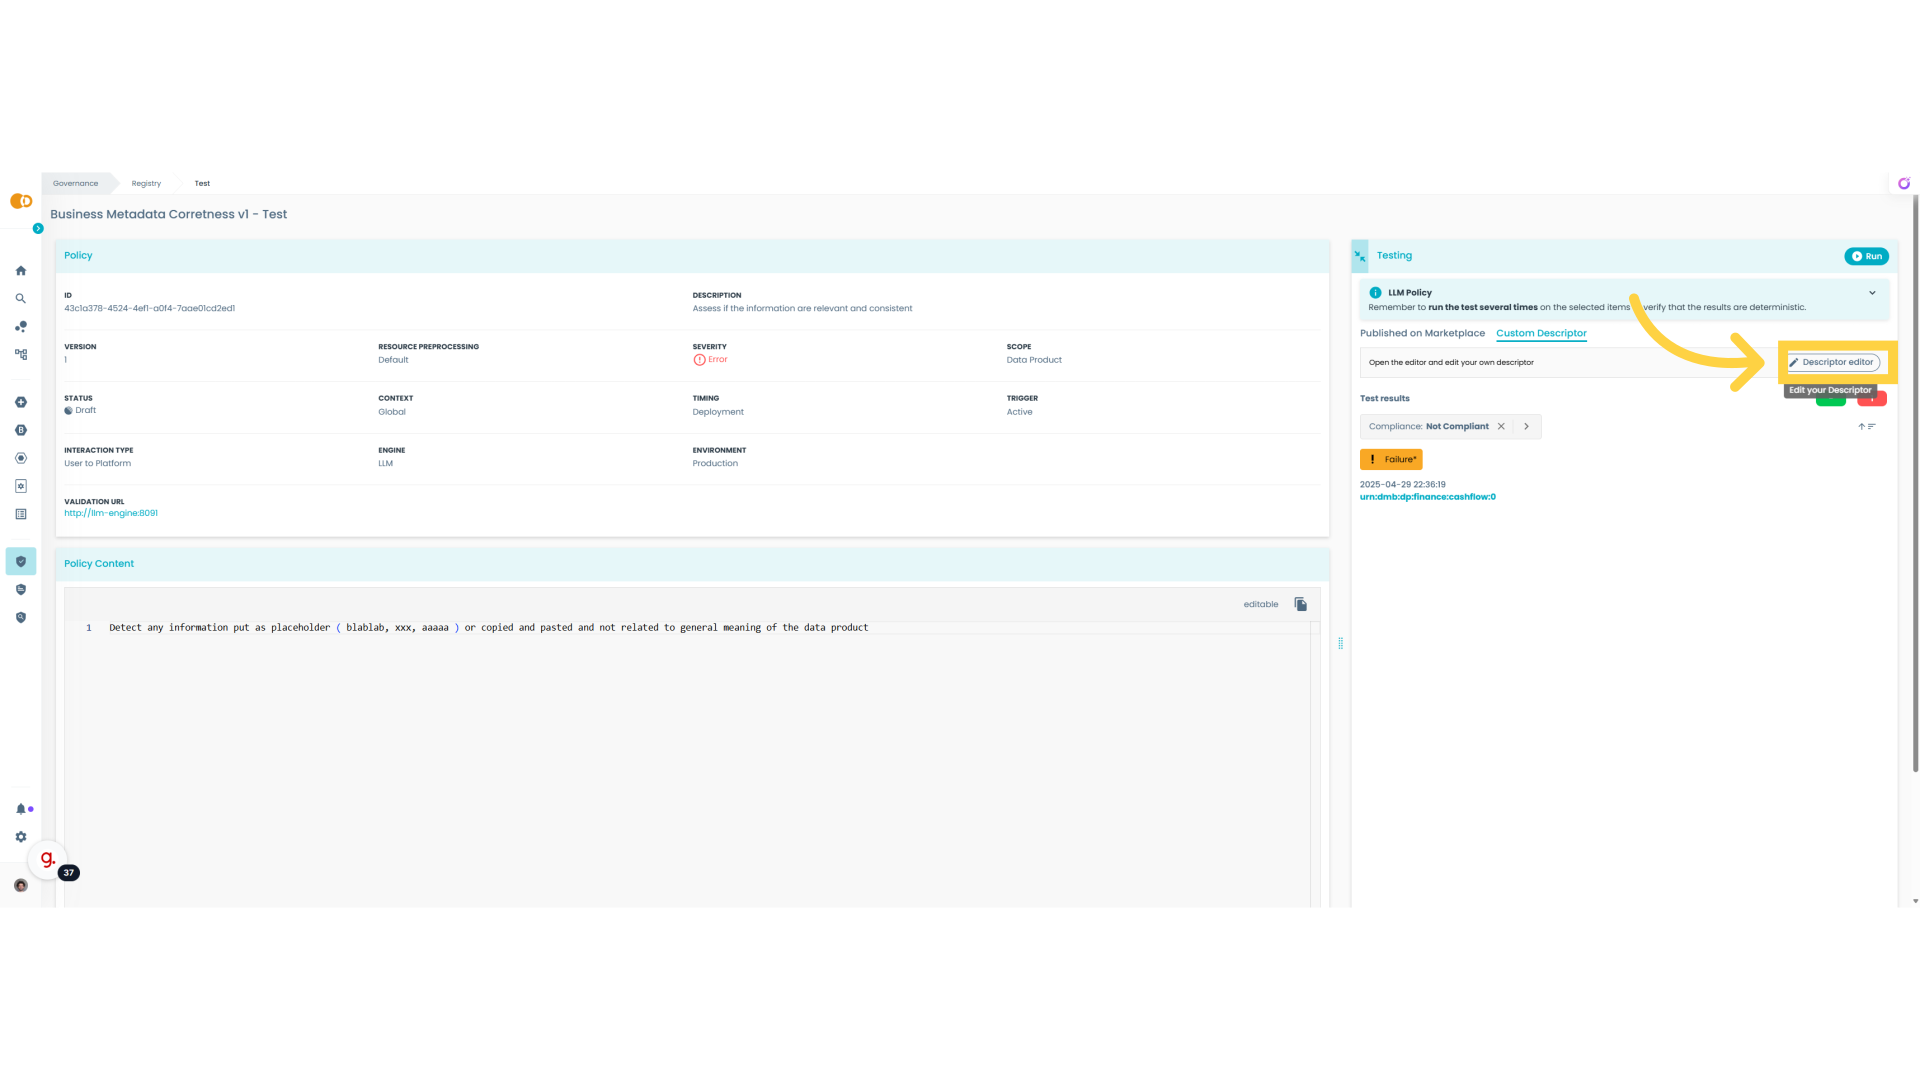
Task: Select the Custom Descriptor tab
Action: 1541,333
